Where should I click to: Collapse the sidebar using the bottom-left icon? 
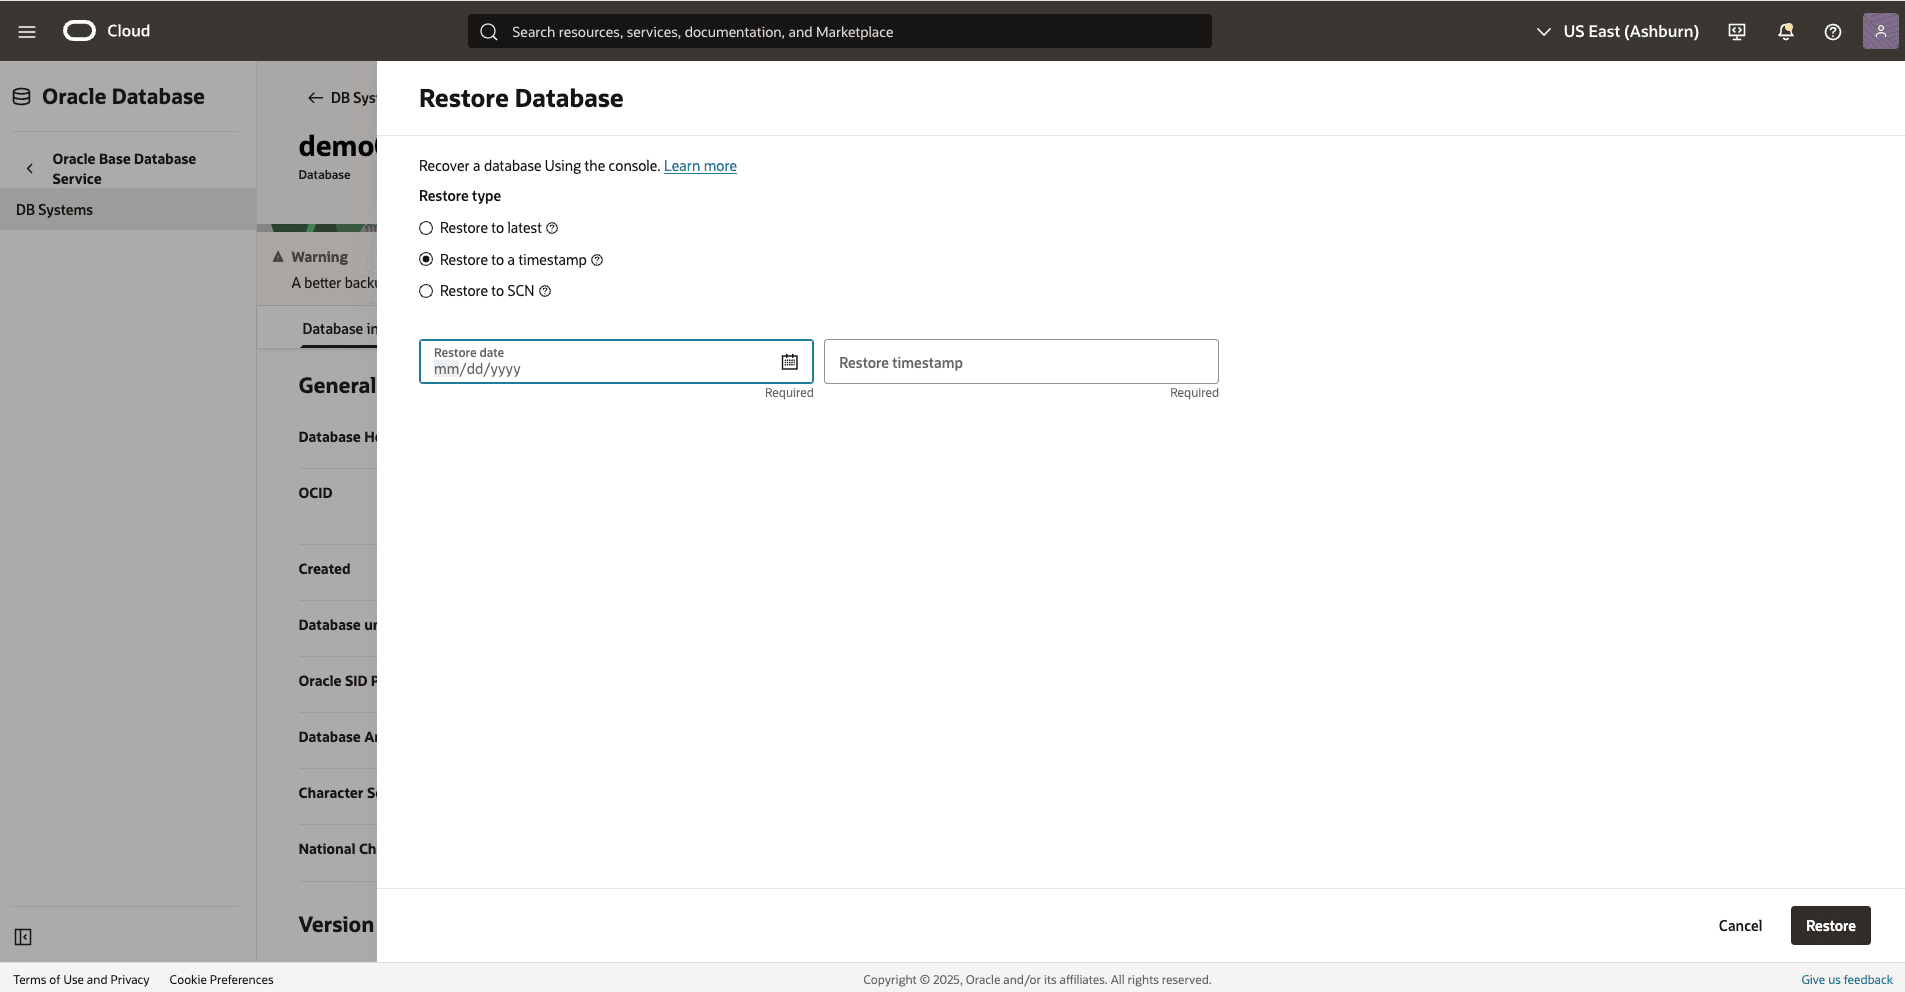(x=22, y=937)
